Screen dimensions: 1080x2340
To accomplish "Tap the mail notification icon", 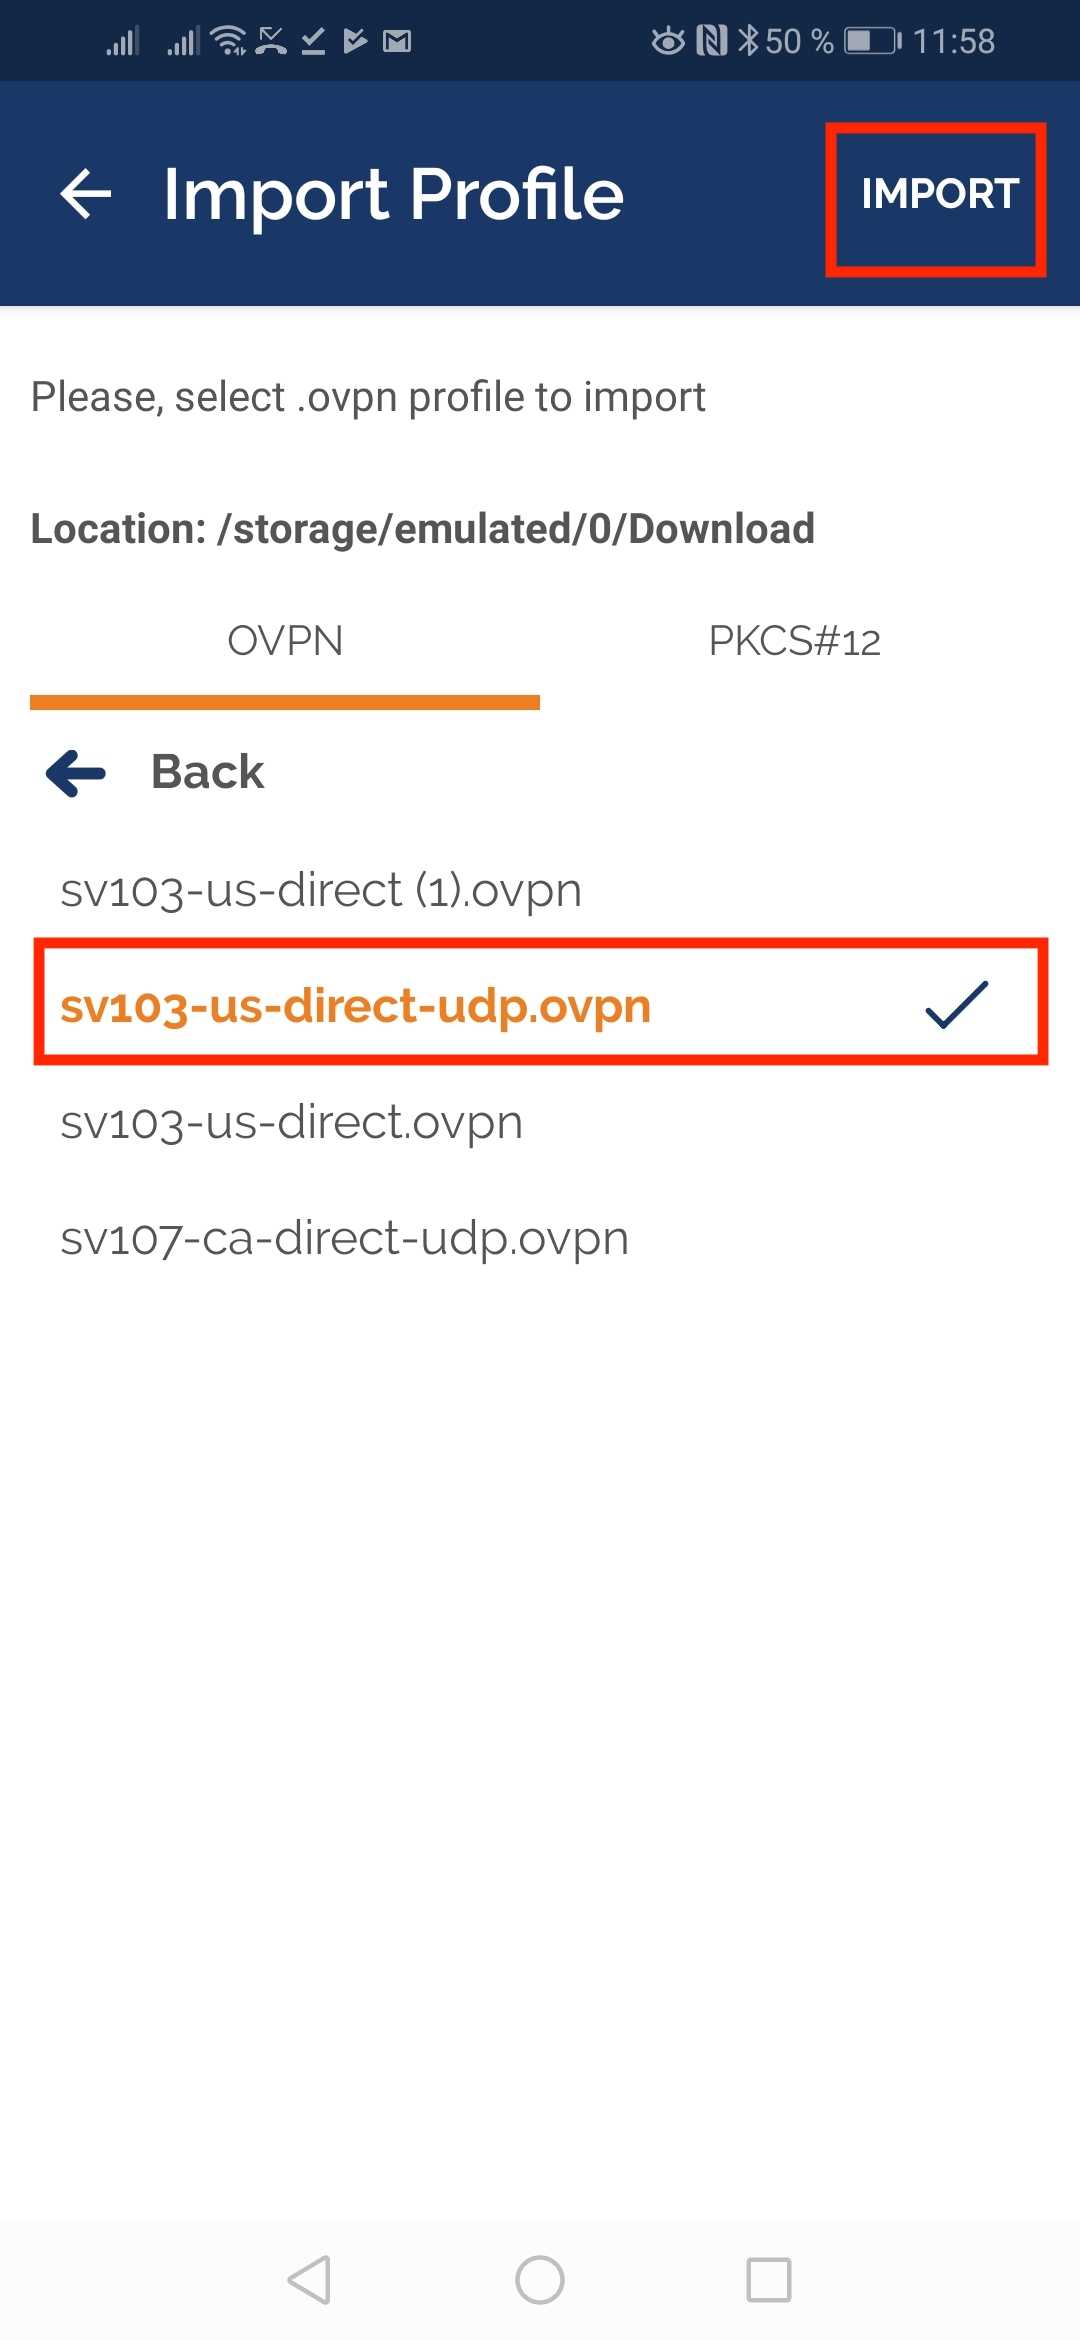I will coord(397,41).
